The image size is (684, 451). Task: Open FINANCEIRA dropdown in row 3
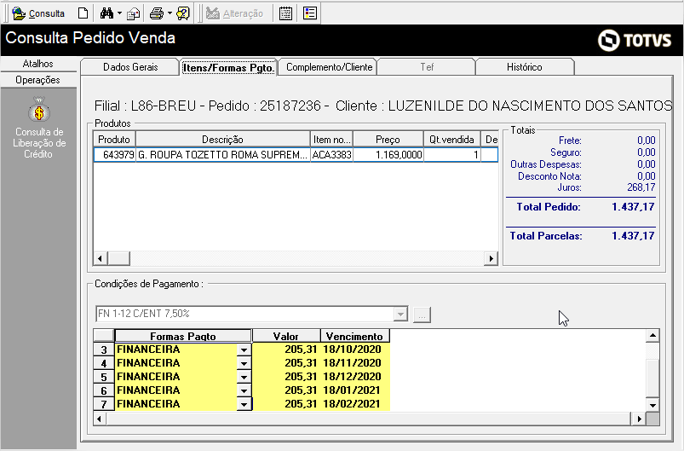coord(244,350)
